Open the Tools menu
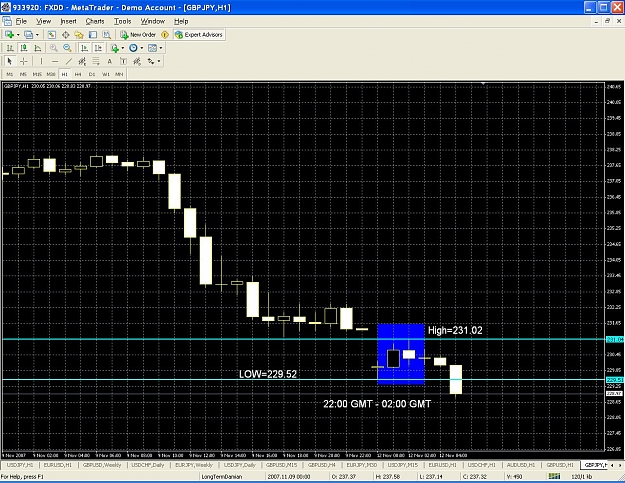 [122, 21]
